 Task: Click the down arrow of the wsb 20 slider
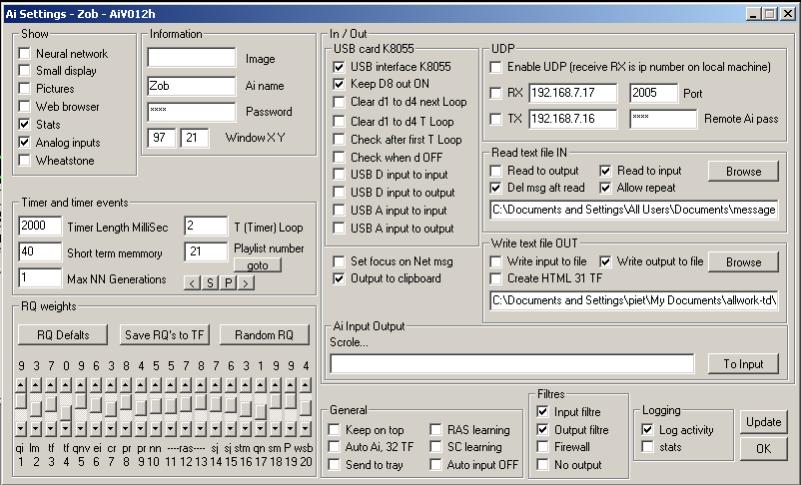coord(305,430)
